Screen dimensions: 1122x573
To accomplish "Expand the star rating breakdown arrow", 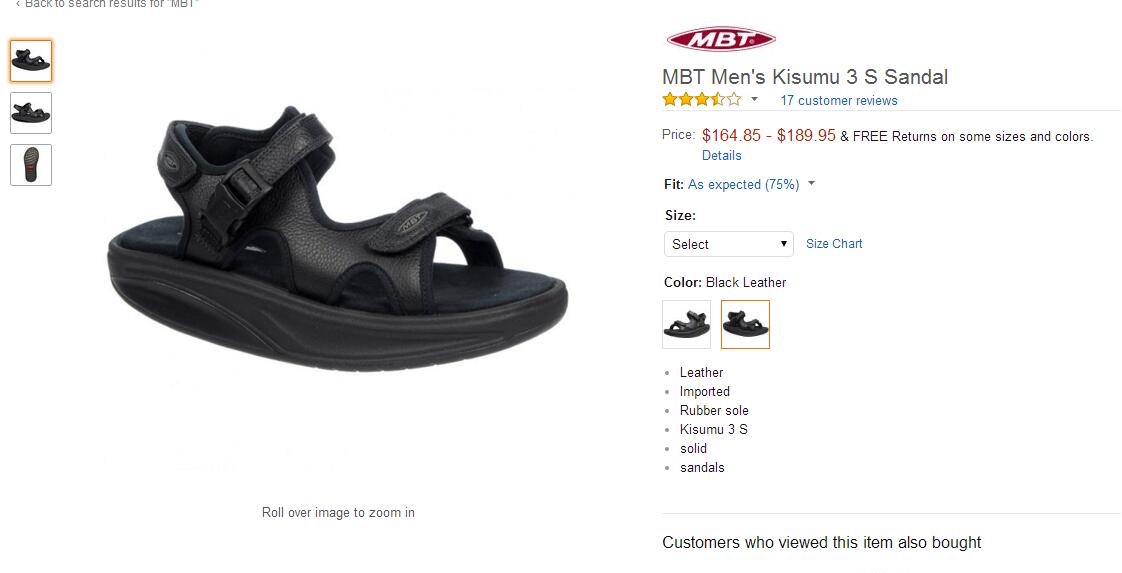I will click(x=754, y=99).
